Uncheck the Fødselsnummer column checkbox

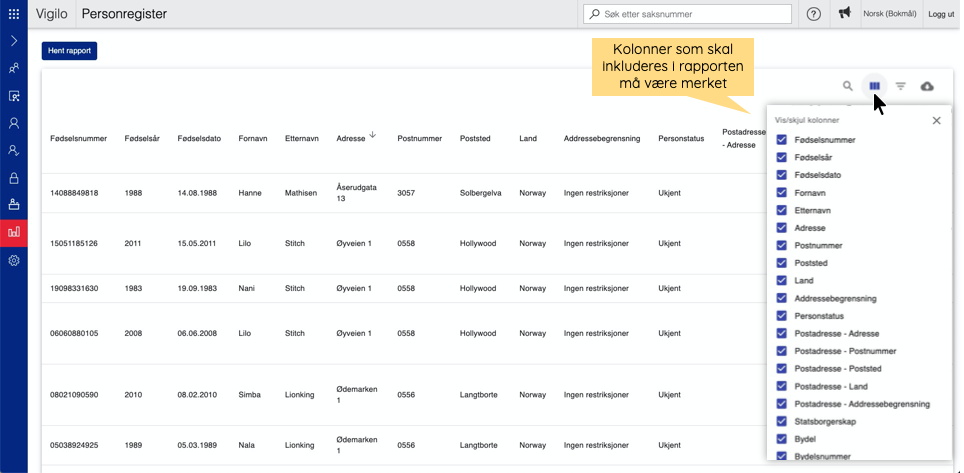782,140
